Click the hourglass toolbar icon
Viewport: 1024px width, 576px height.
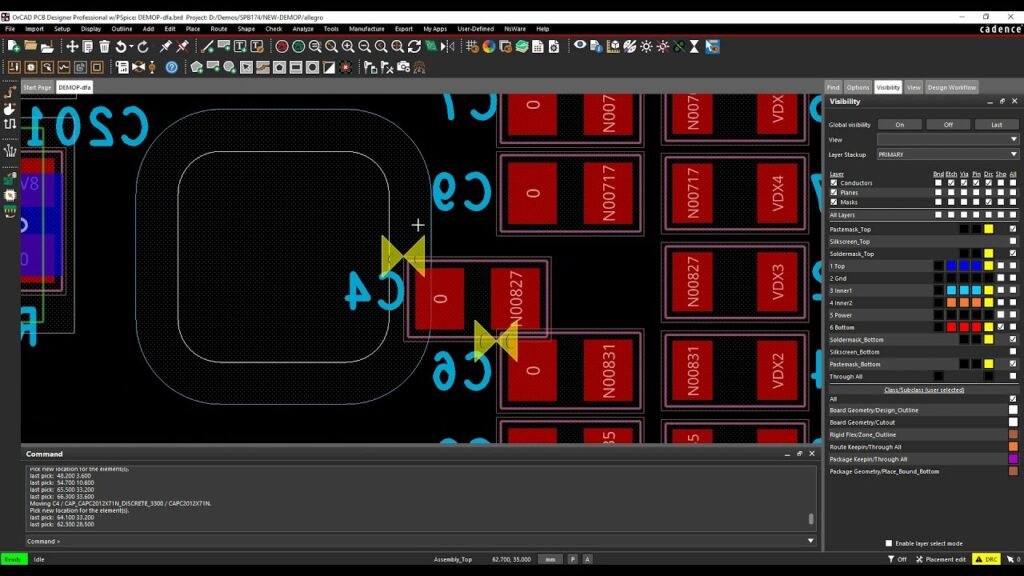(x=695, y=46)
